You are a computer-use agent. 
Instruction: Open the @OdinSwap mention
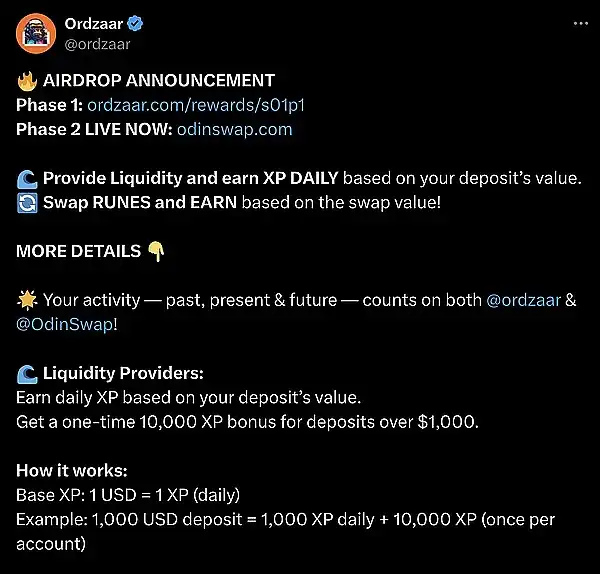pyautogui.click(x=66, y=325)
